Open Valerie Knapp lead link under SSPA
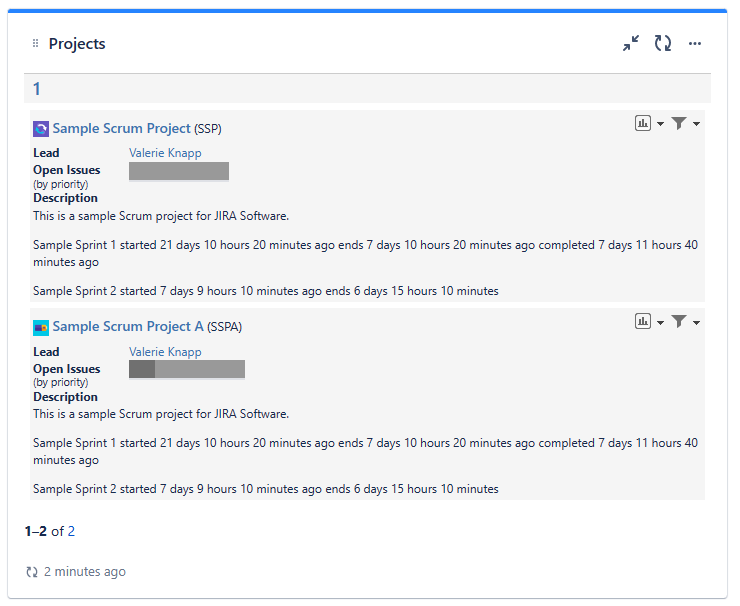 [165, 352]
